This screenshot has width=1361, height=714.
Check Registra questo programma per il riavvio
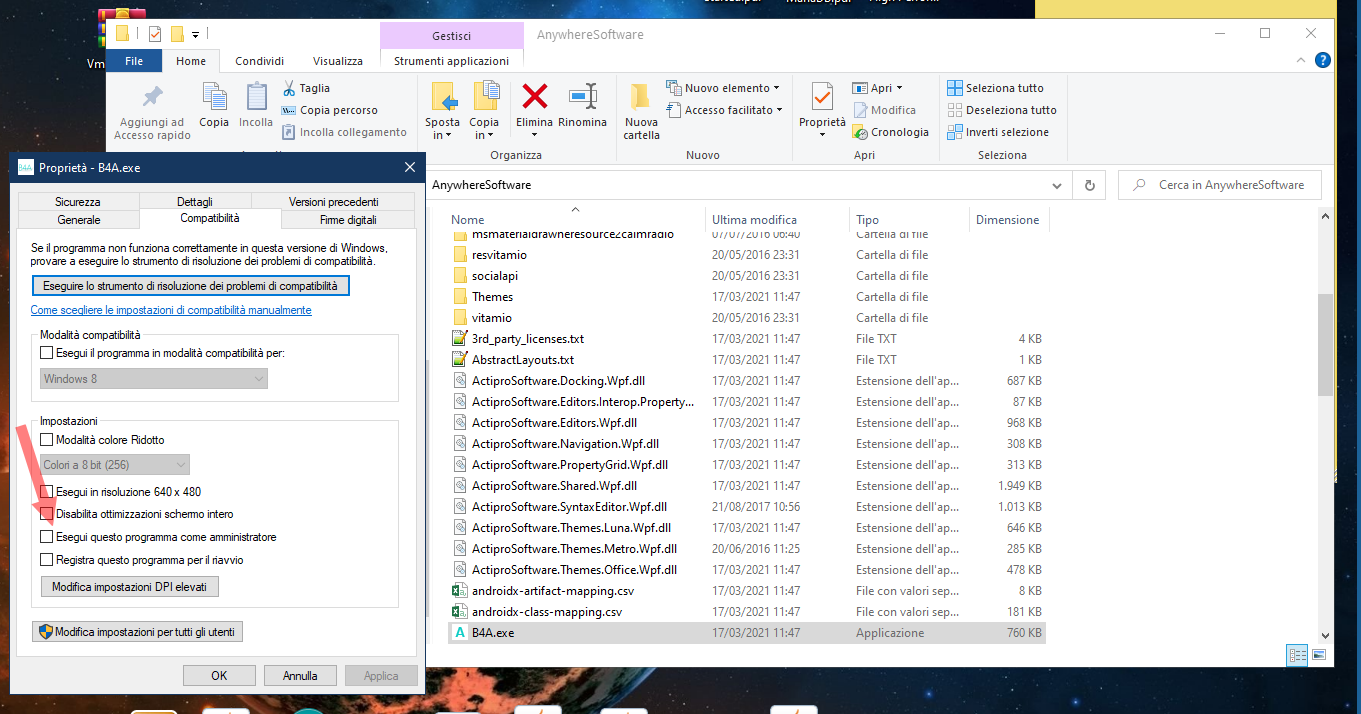[x=46, y=560]
